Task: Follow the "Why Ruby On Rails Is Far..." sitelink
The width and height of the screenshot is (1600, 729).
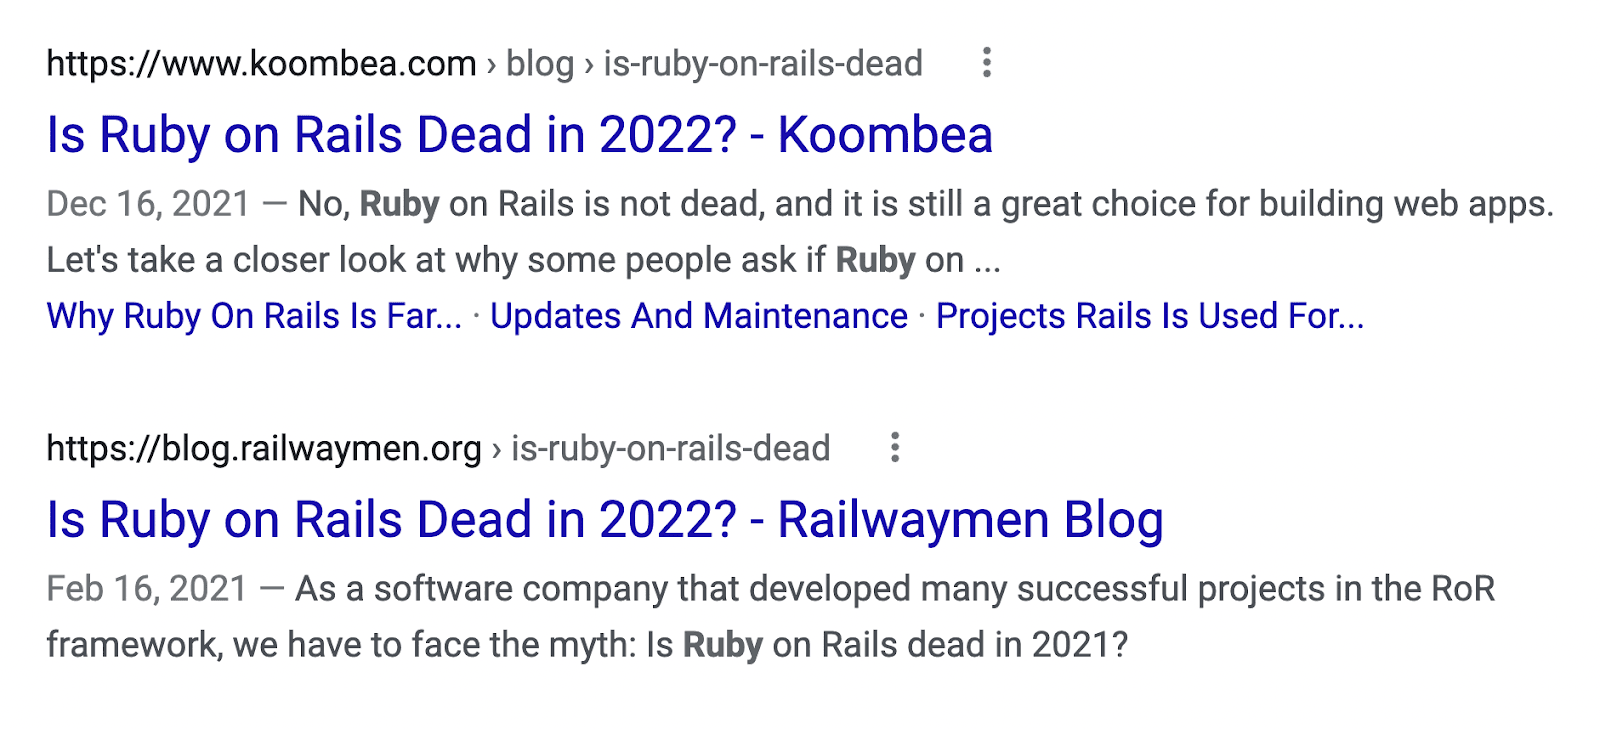Action: click(x=254, y=316)
